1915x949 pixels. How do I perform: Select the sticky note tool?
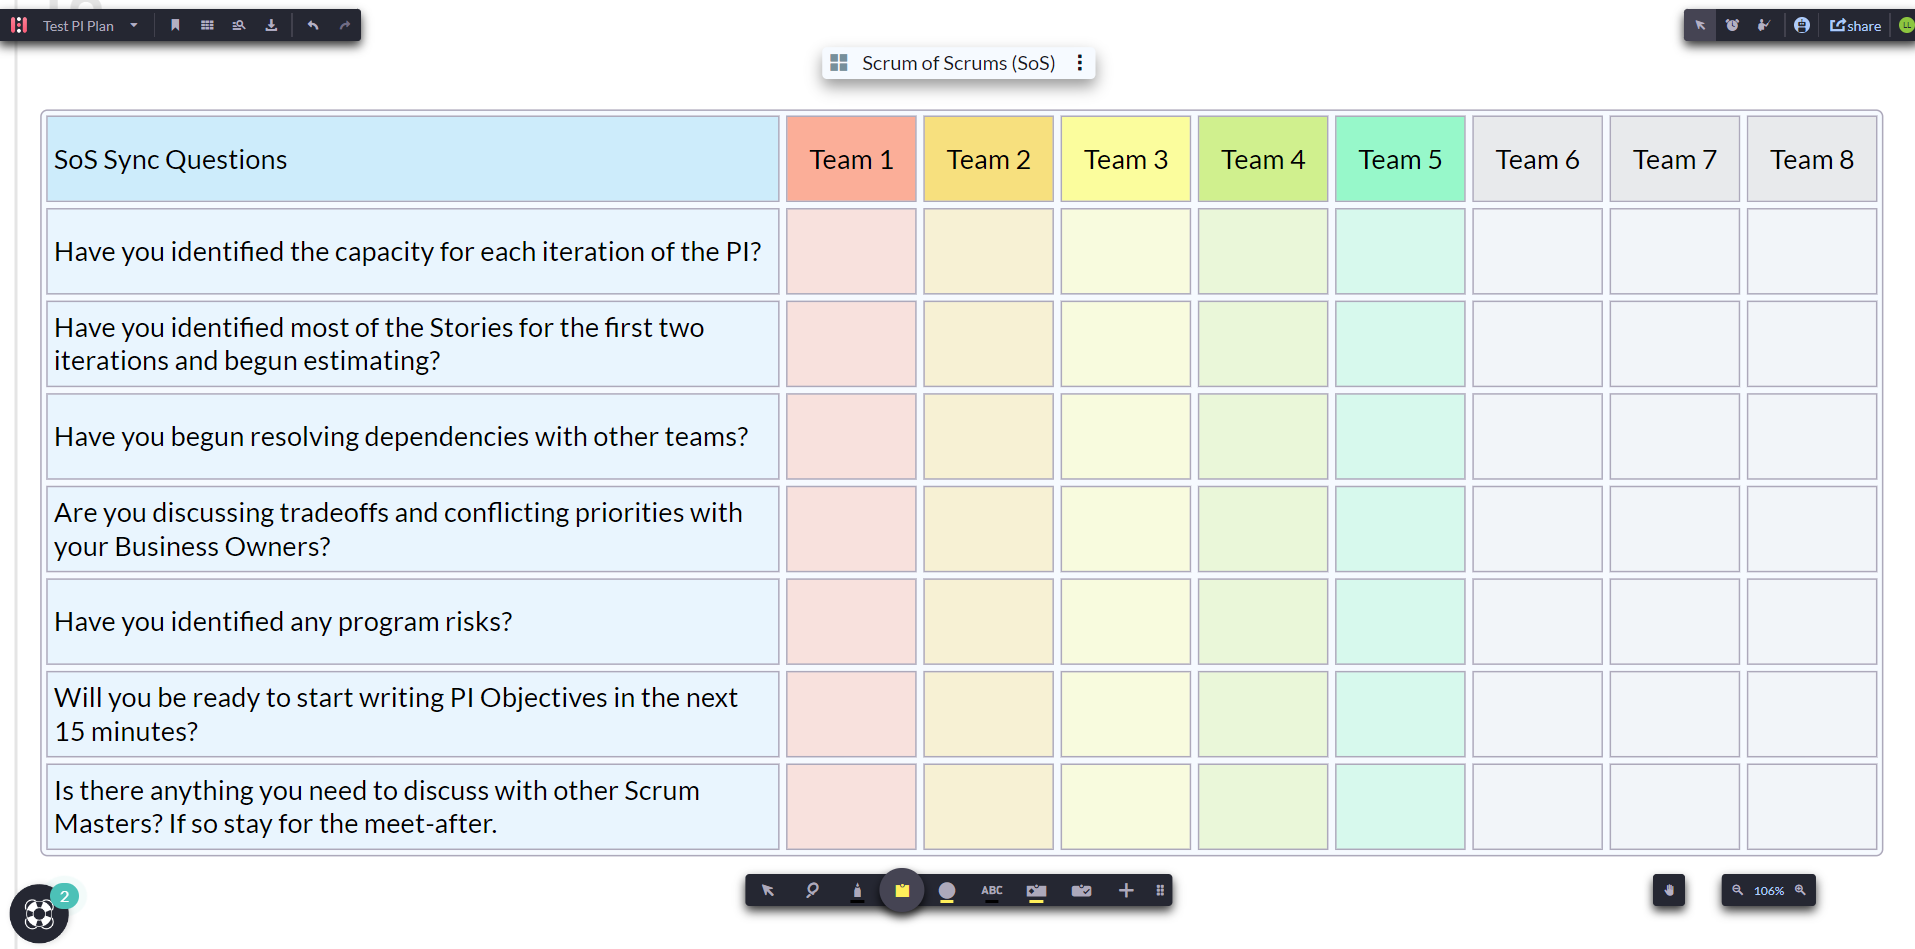point(902,890)
